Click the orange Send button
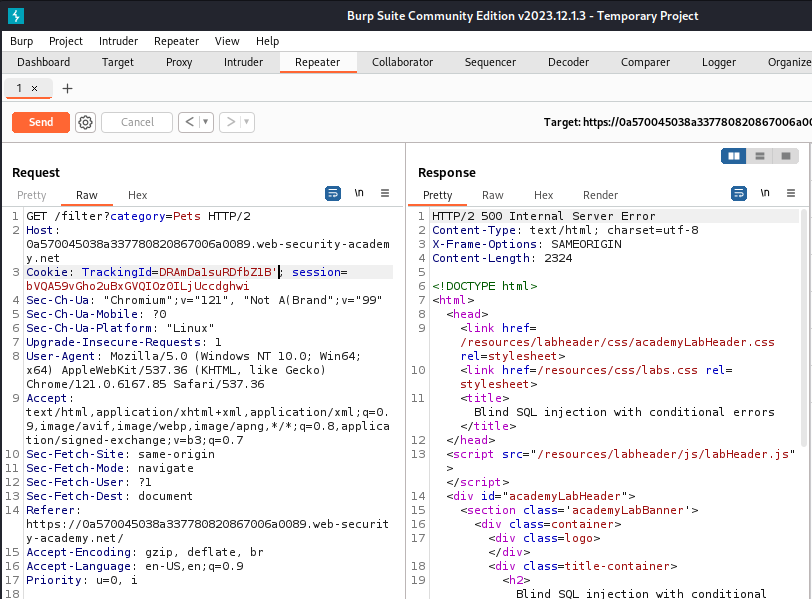Screen dimensions: 812x599 (41, 122)
